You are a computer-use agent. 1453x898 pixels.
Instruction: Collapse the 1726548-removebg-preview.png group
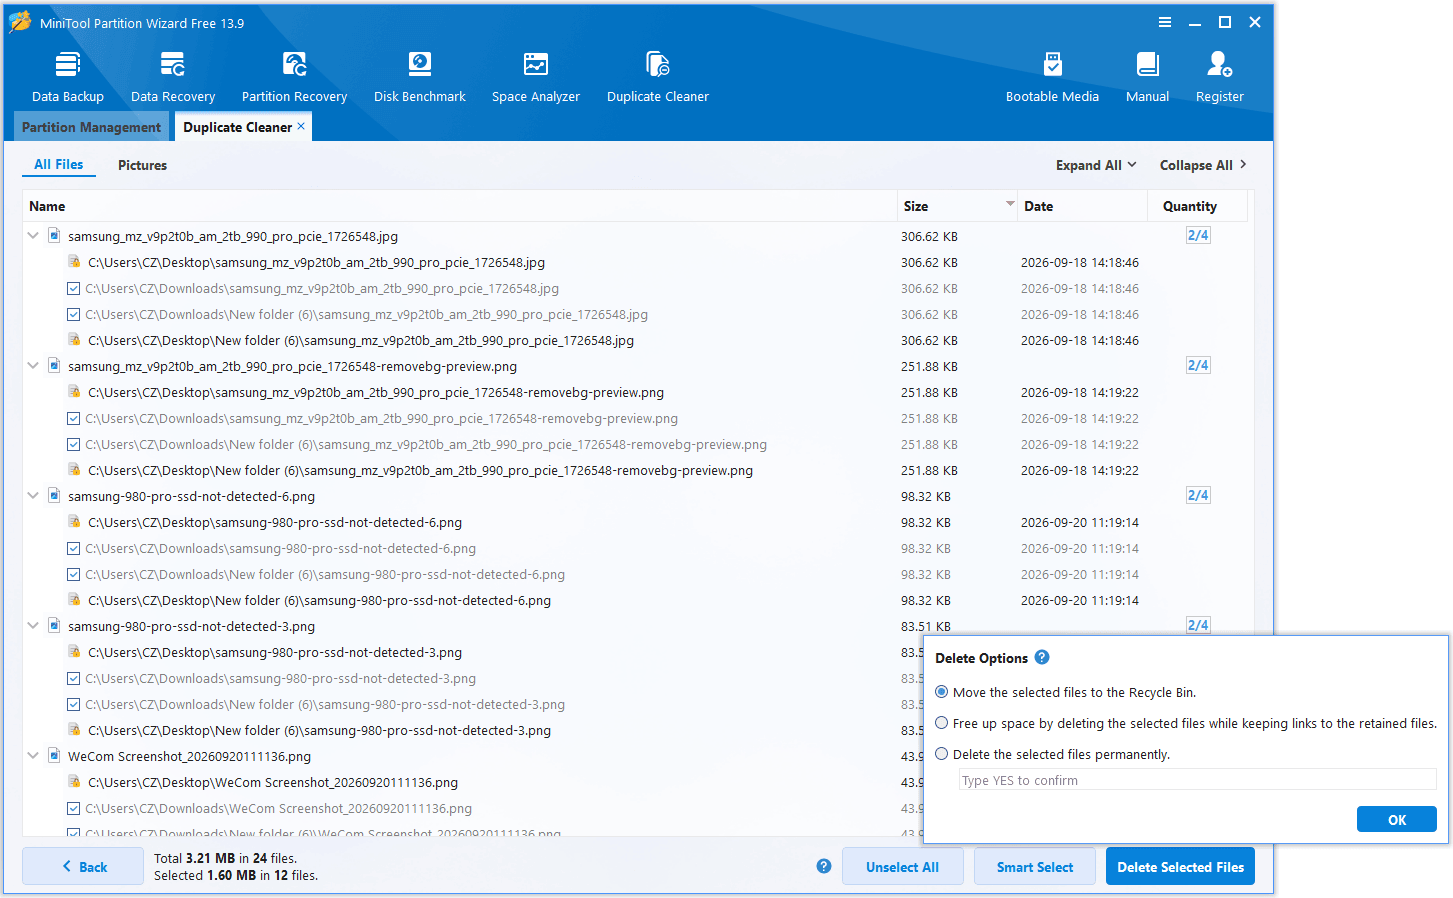(33, 366)
